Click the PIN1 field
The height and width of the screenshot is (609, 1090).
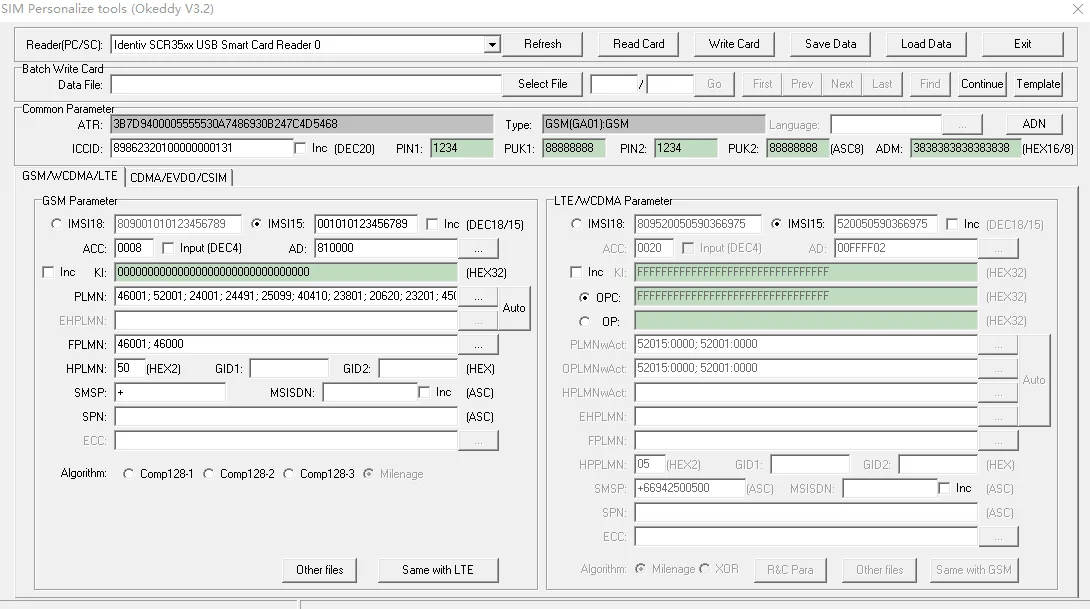(462, 148)
